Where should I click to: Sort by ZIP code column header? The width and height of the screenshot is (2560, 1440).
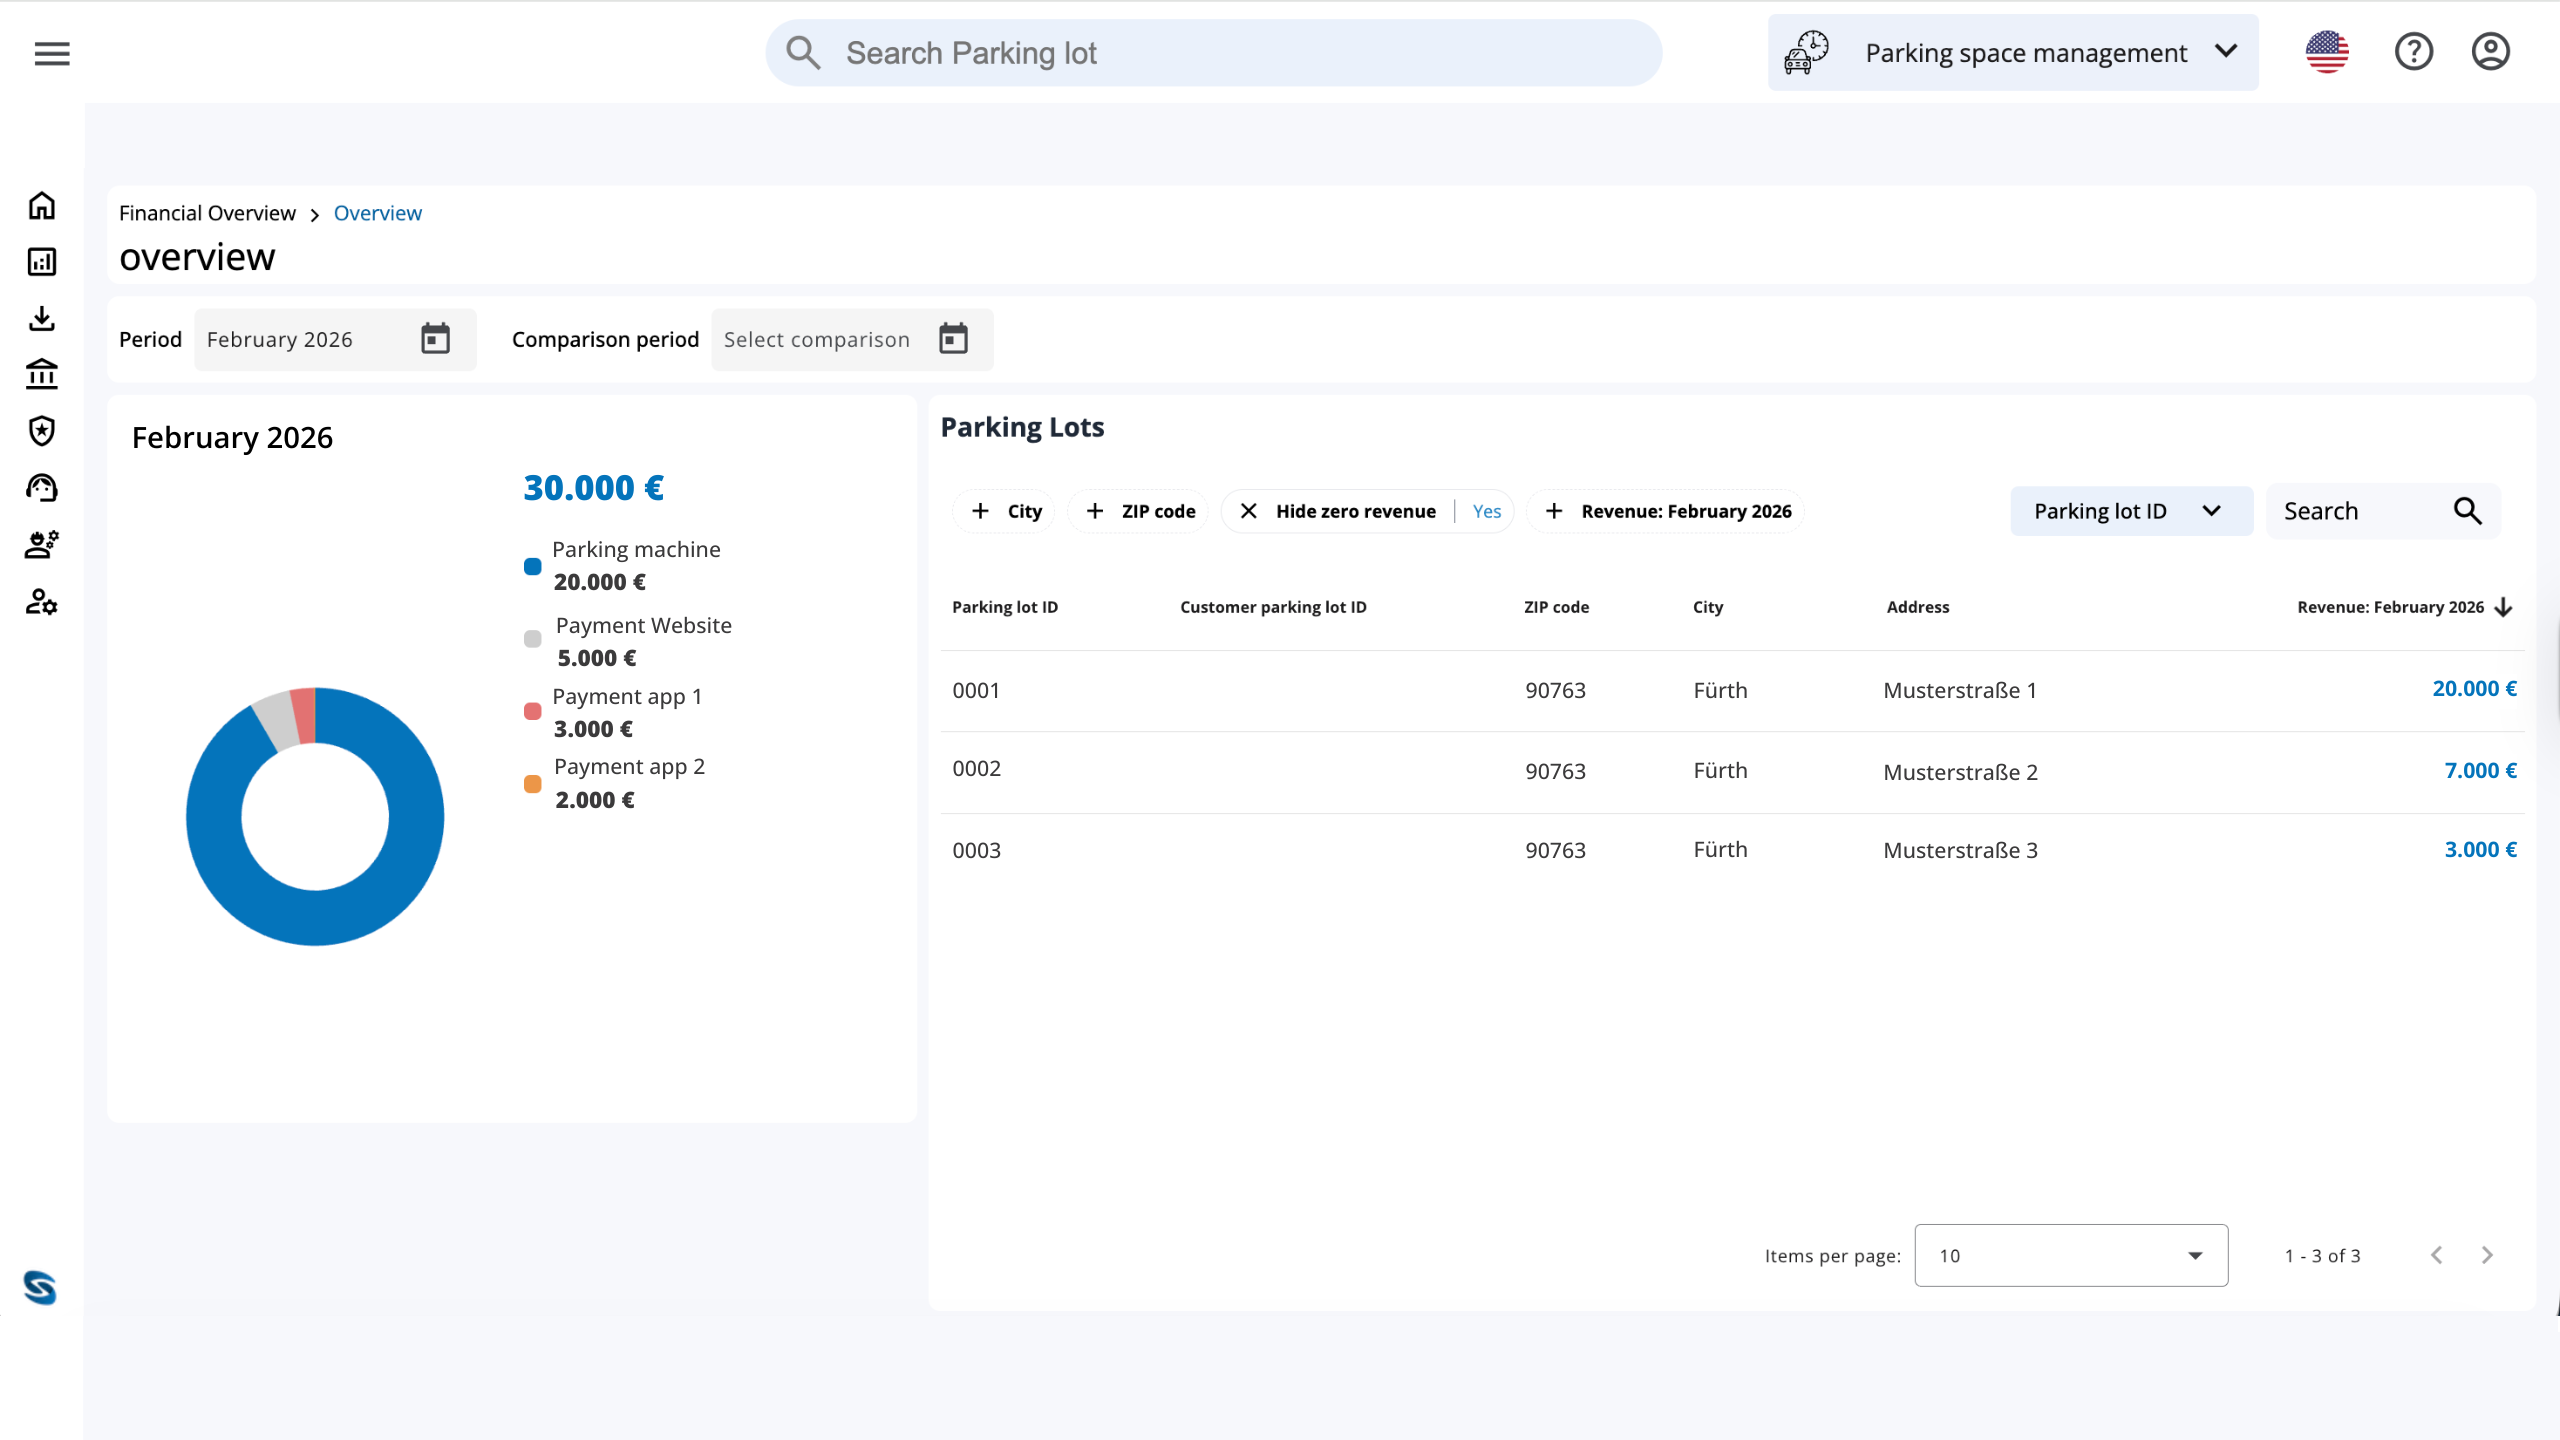point(1556,607)
